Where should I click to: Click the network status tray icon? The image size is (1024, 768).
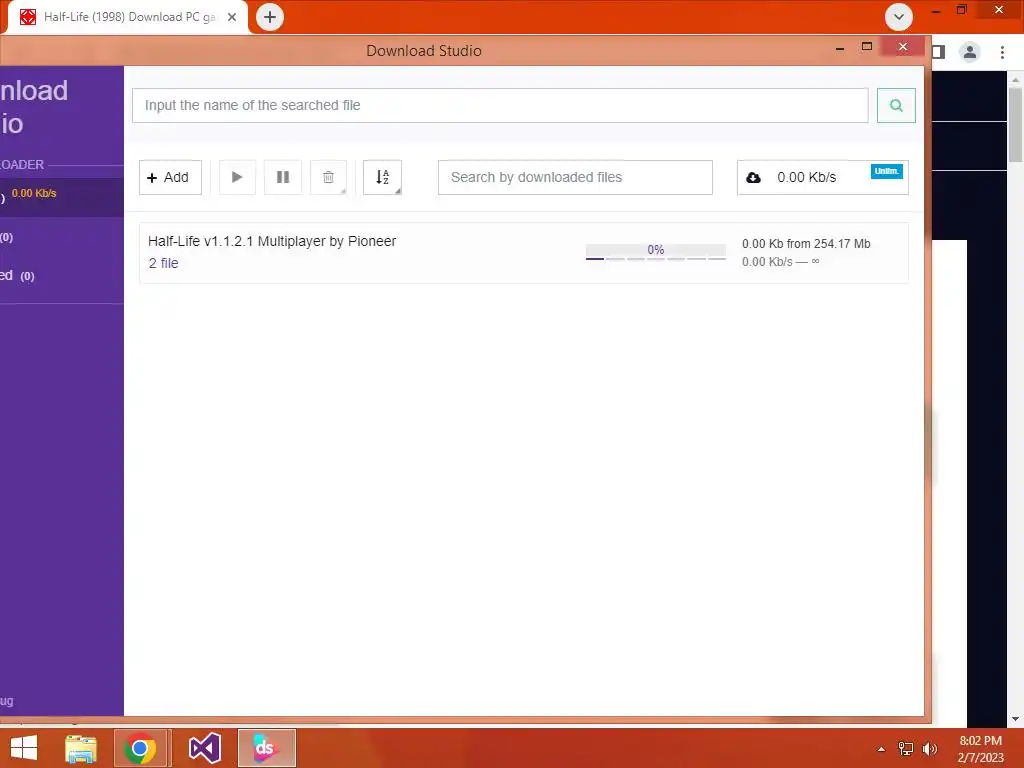coord(906,749)
